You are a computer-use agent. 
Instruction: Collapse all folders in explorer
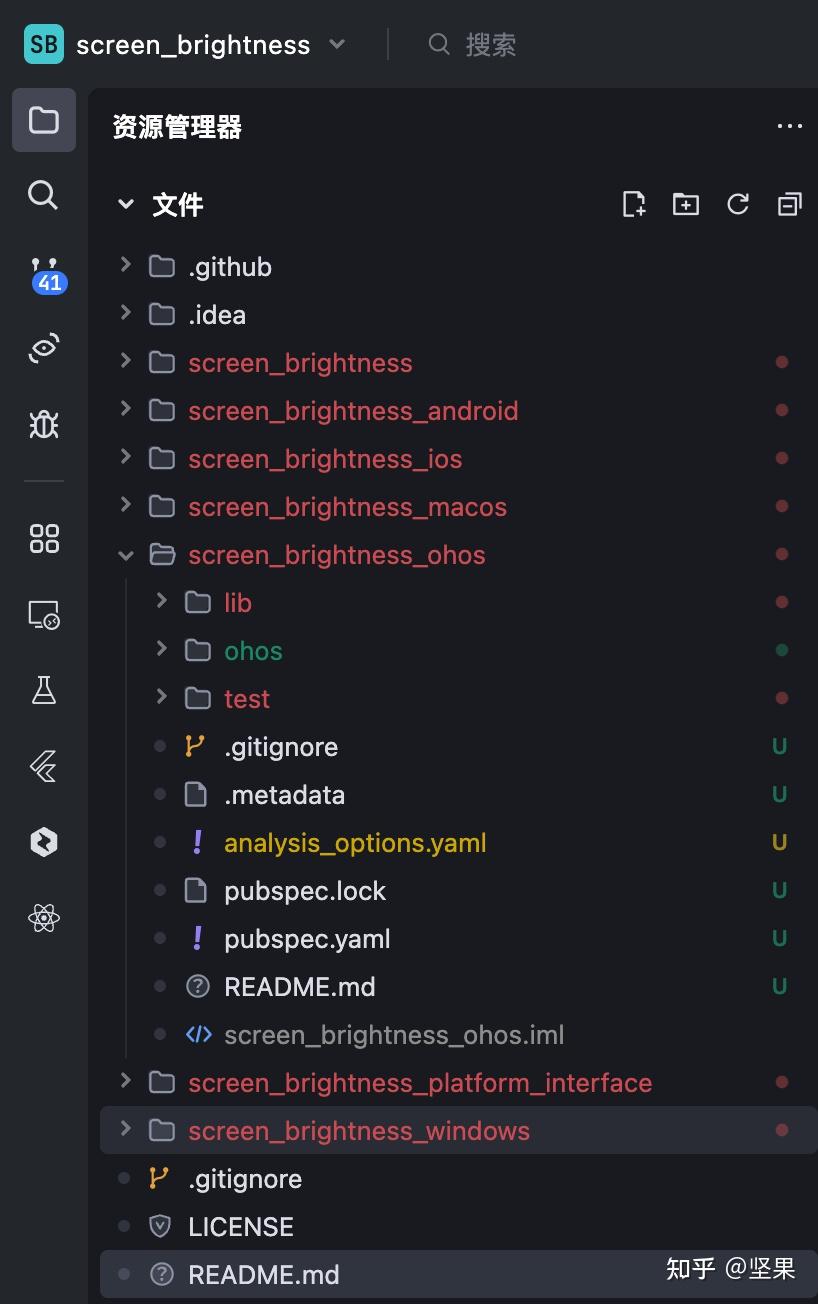coord(790,205)
